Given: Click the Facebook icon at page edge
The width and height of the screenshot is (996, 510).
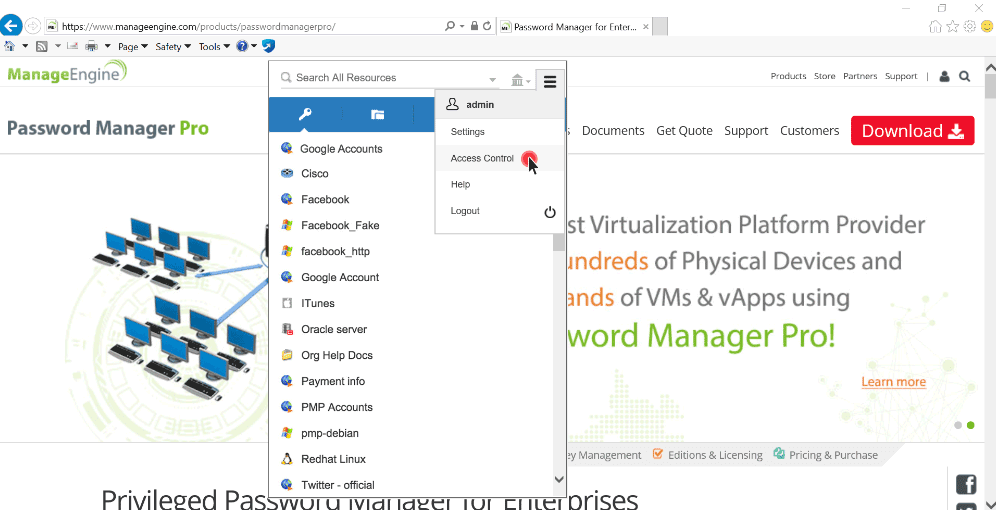Looking at the screenshot, I should coord(966,484).
